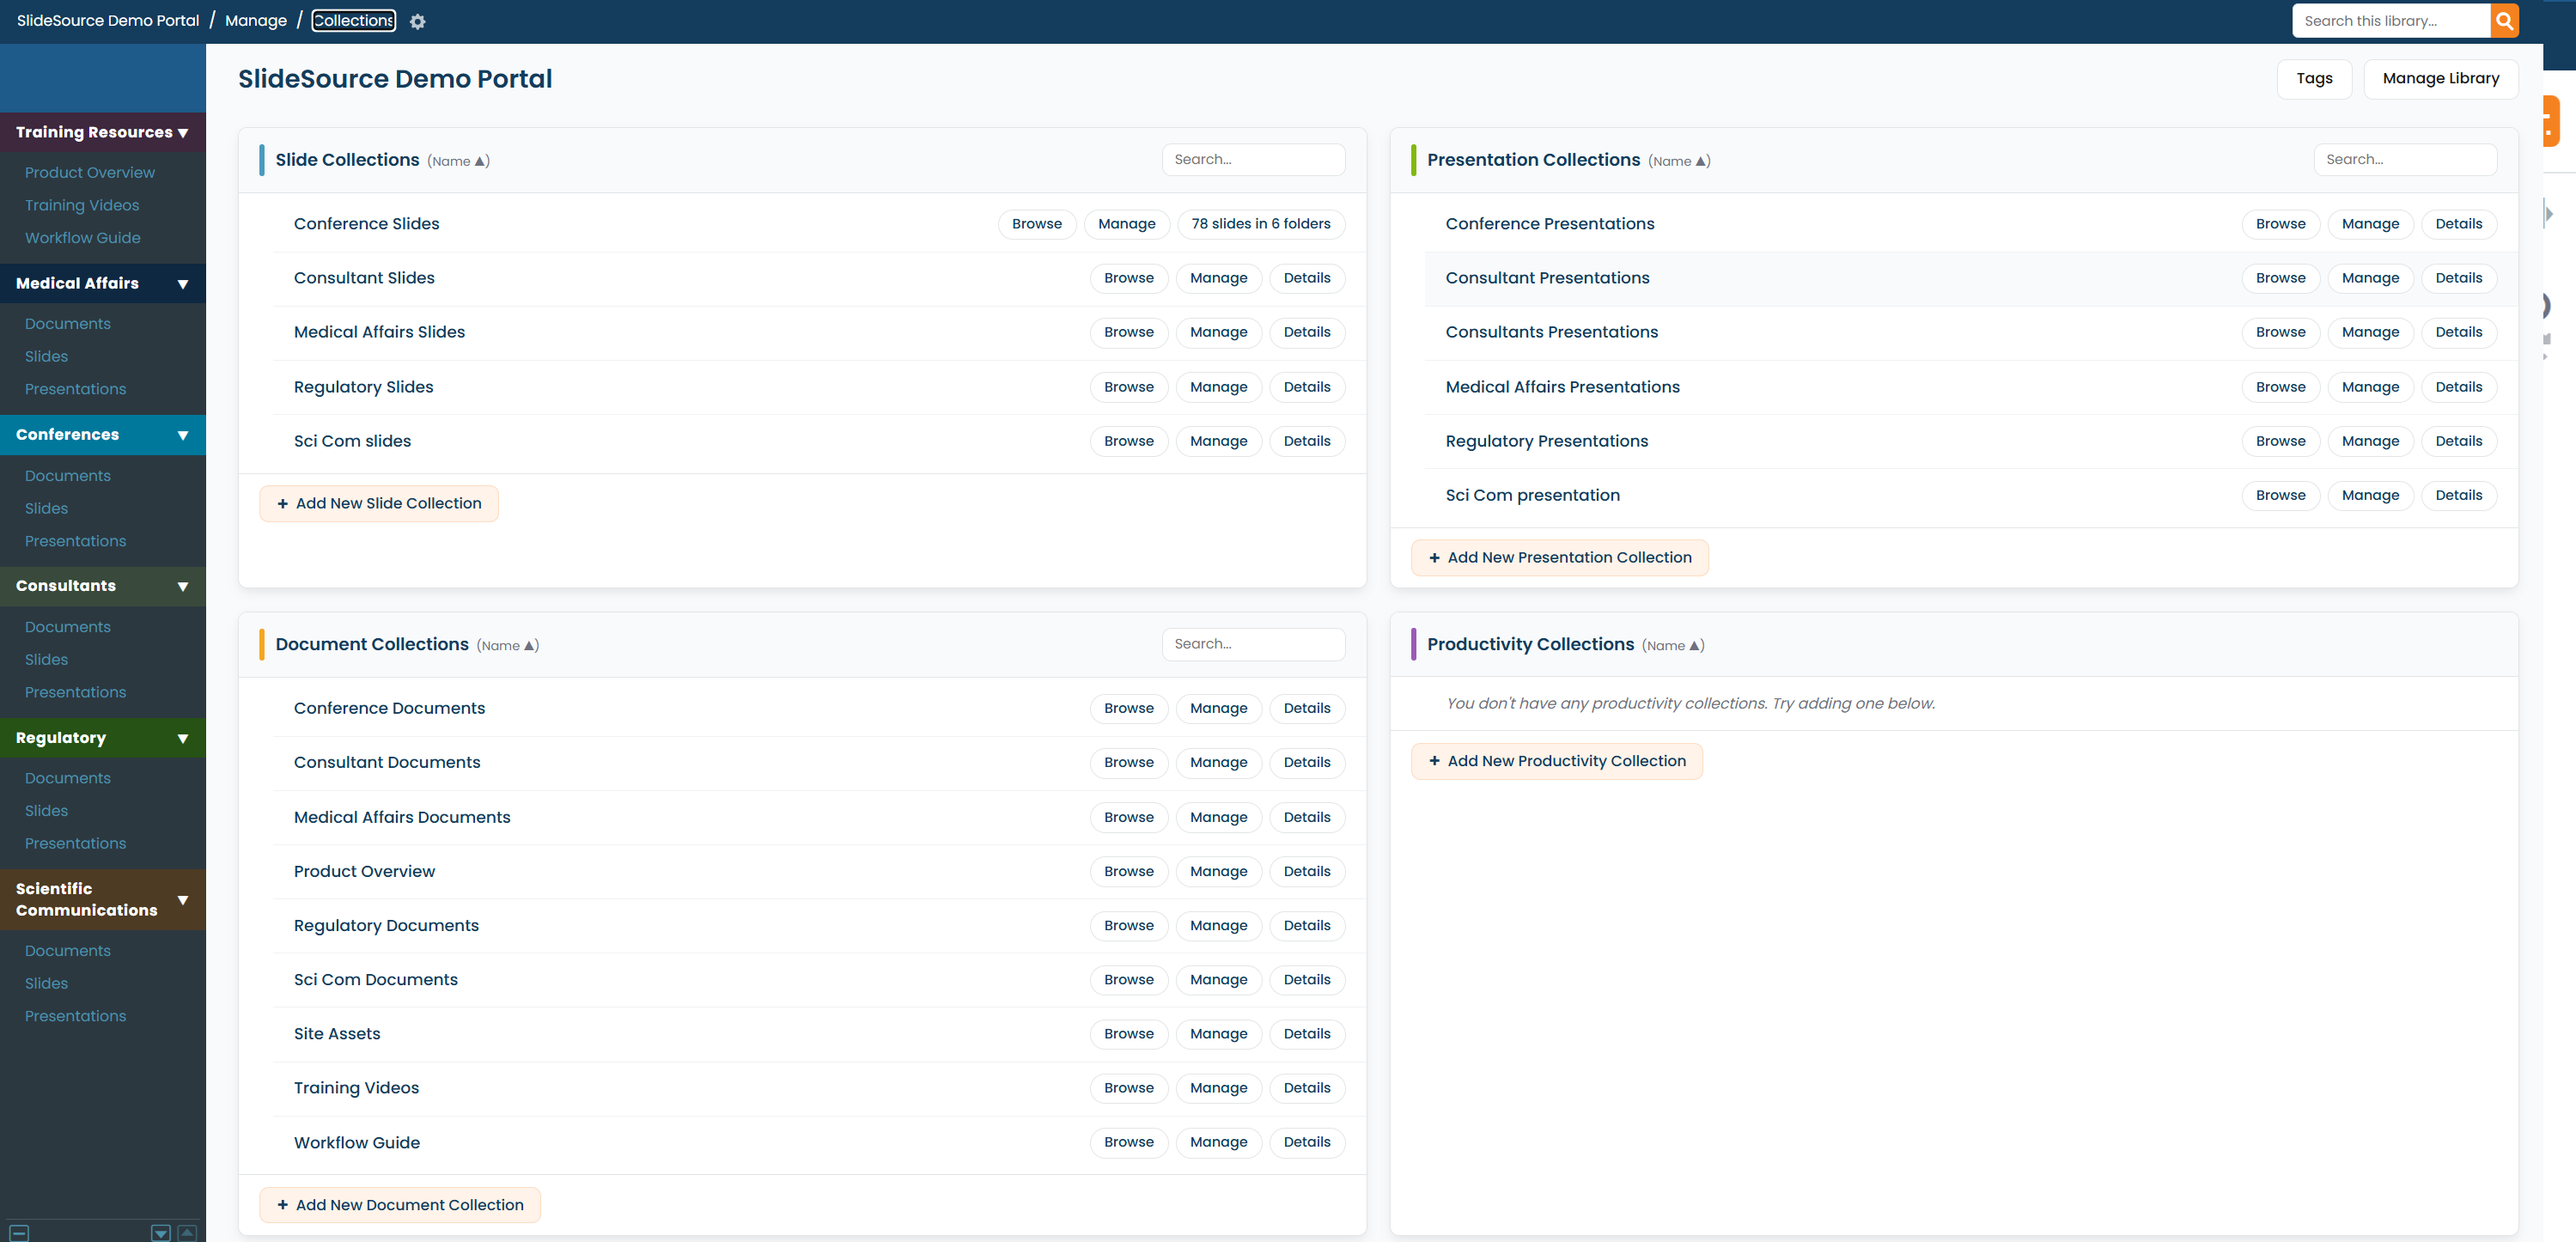Toggle Productivity Collections Name sort order
The width and height of the screenshot is (2576, 1242).
tap(1673, 645)
